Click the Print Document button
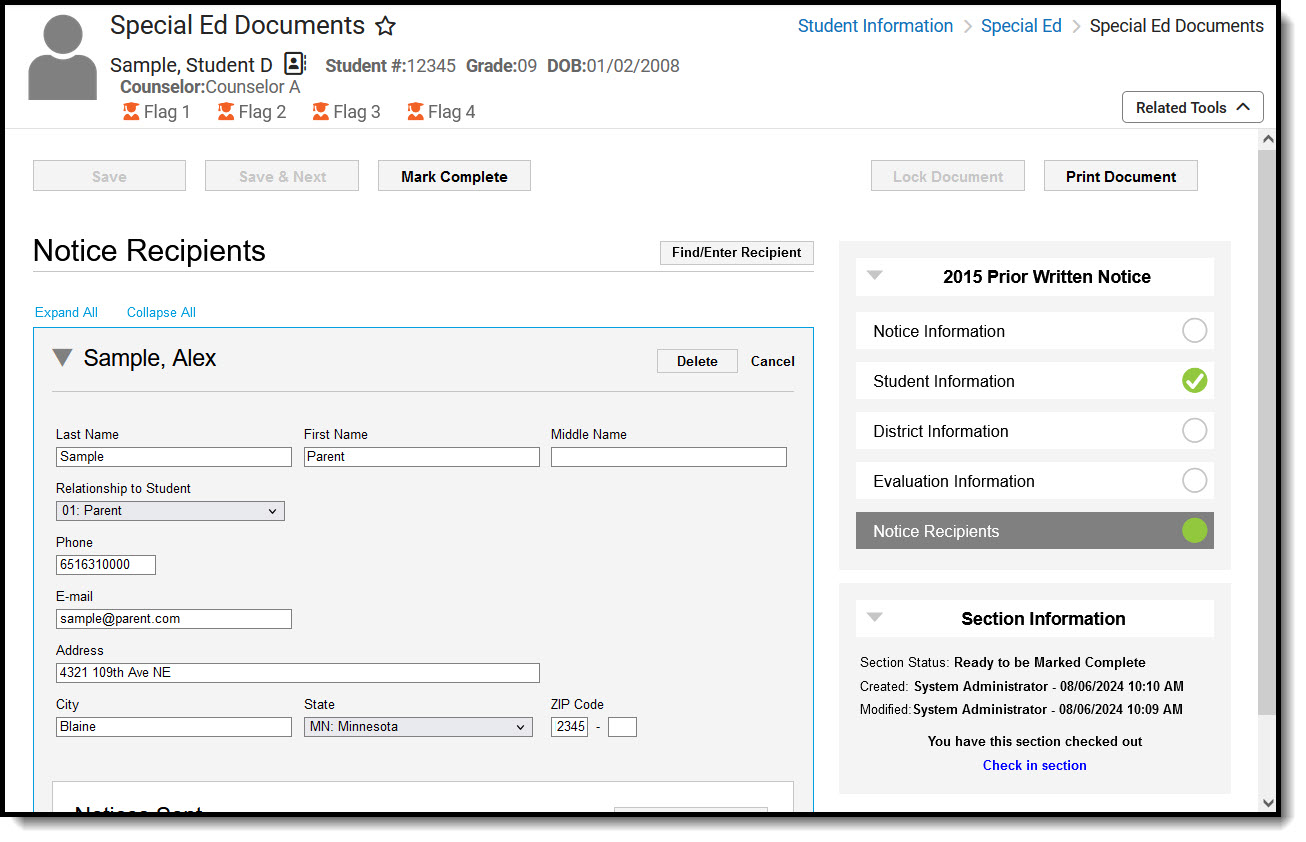1306x842 pixels. pyautogui.click(x=1121, y=176)
